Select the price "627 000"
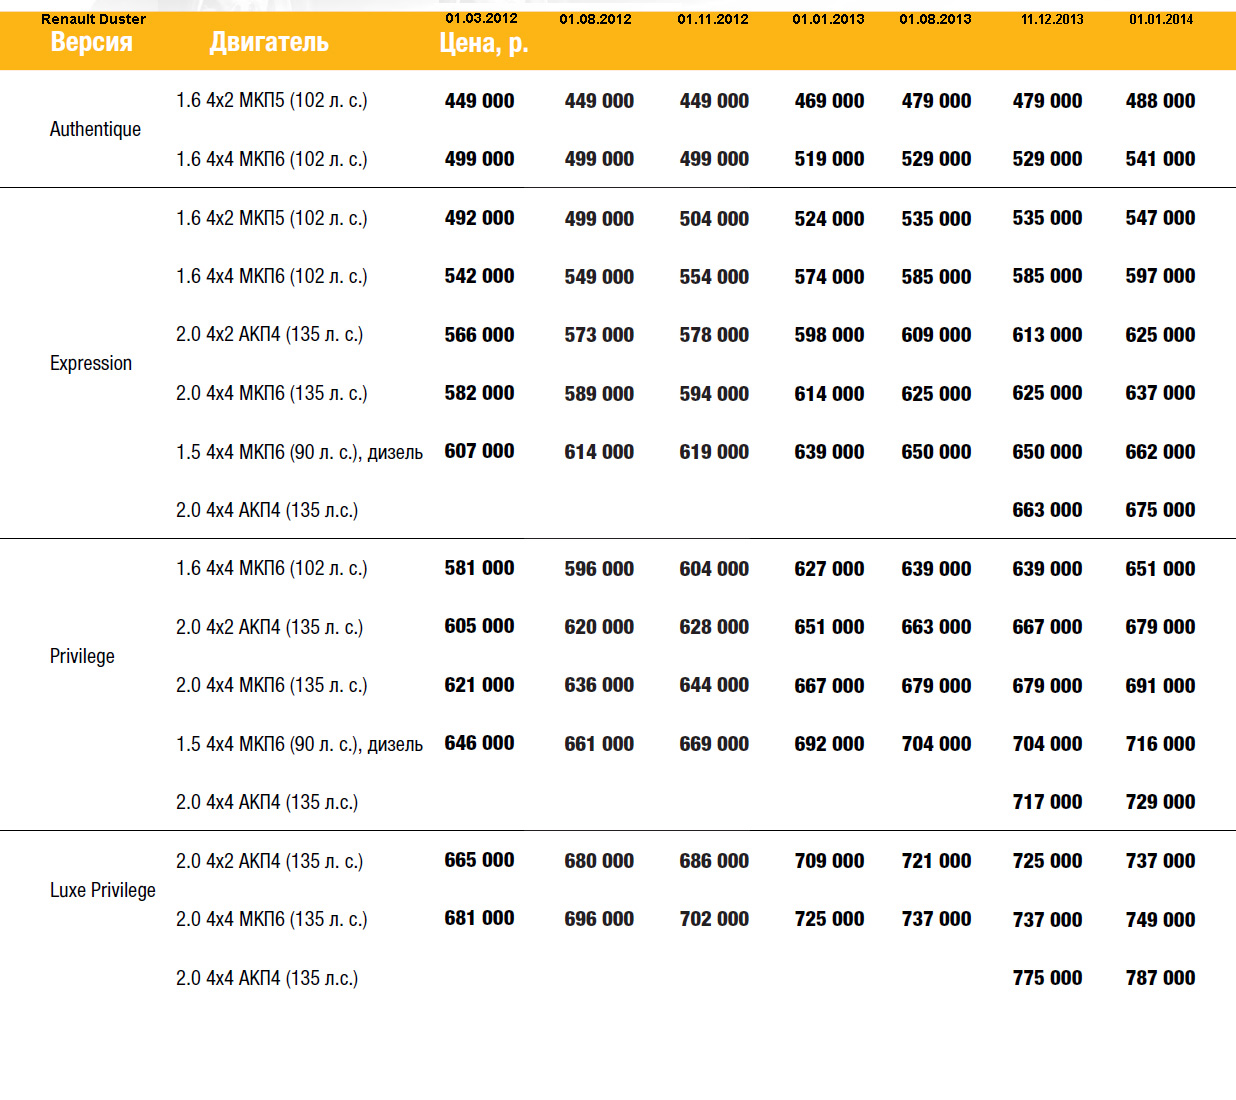This screenshot has width=1236, height=1100. 829,569
